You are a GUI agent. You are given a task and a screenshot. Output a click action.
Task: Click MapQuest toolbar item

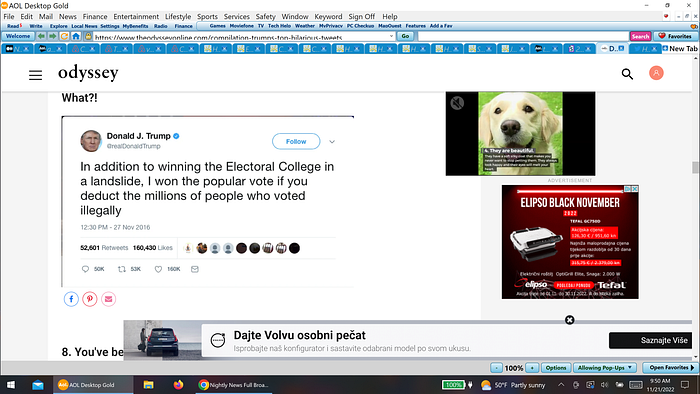coord(390,26)
